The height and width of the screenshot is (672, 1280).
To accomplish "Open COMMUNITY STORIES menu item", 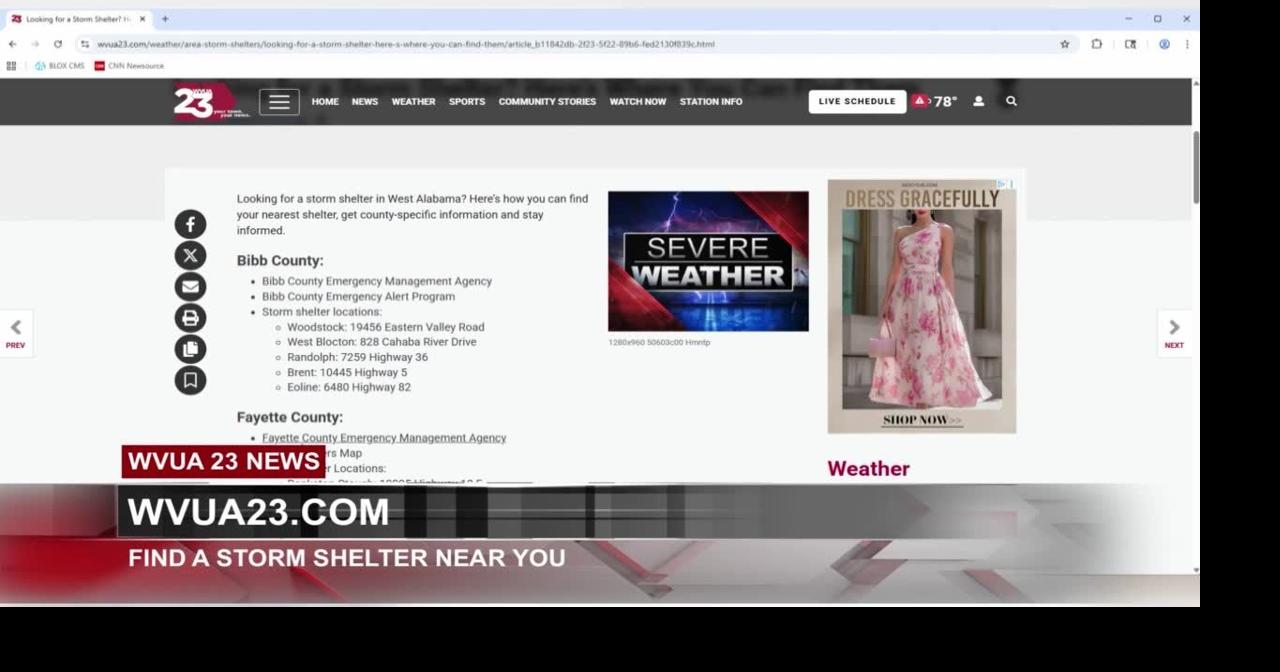I will point(547,102).
